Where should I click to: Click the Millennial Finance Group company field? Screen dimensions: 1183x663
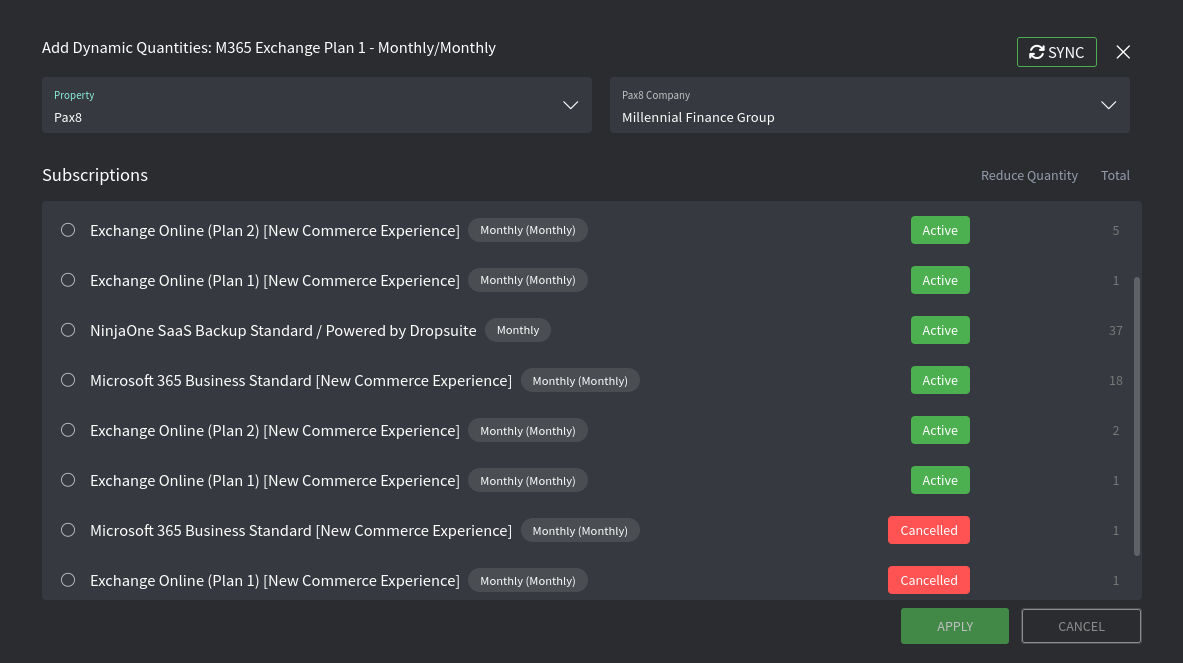[869, 105]
